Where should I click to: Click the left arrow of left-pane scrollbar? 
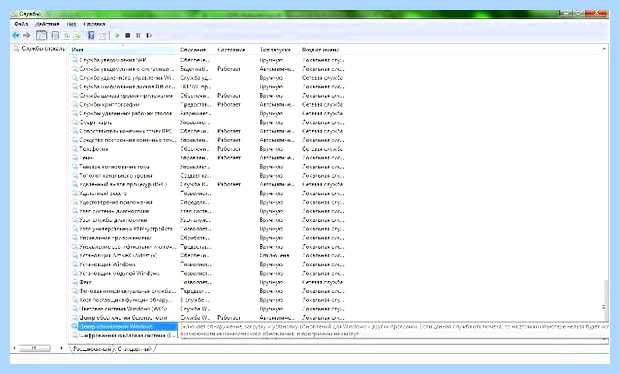15,348
